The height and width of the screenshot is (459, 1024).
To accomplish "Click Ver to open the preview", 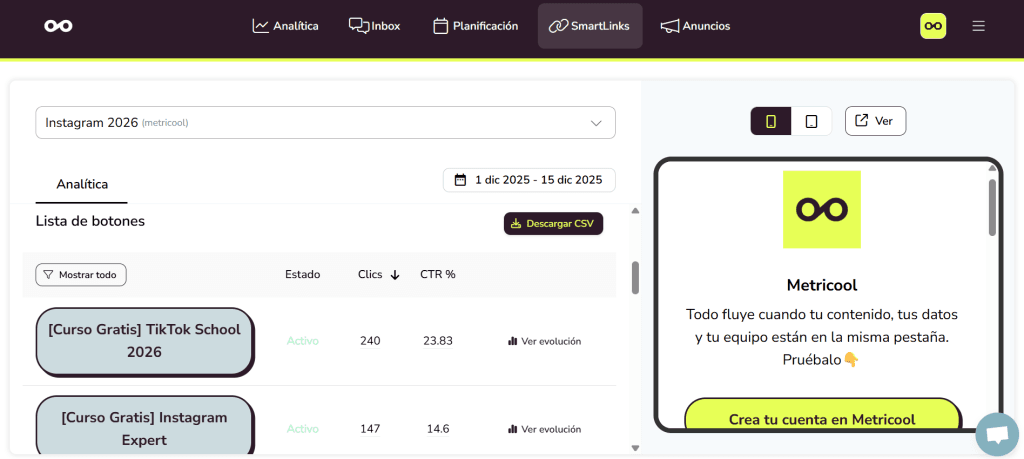I will [x=875, y=121].
